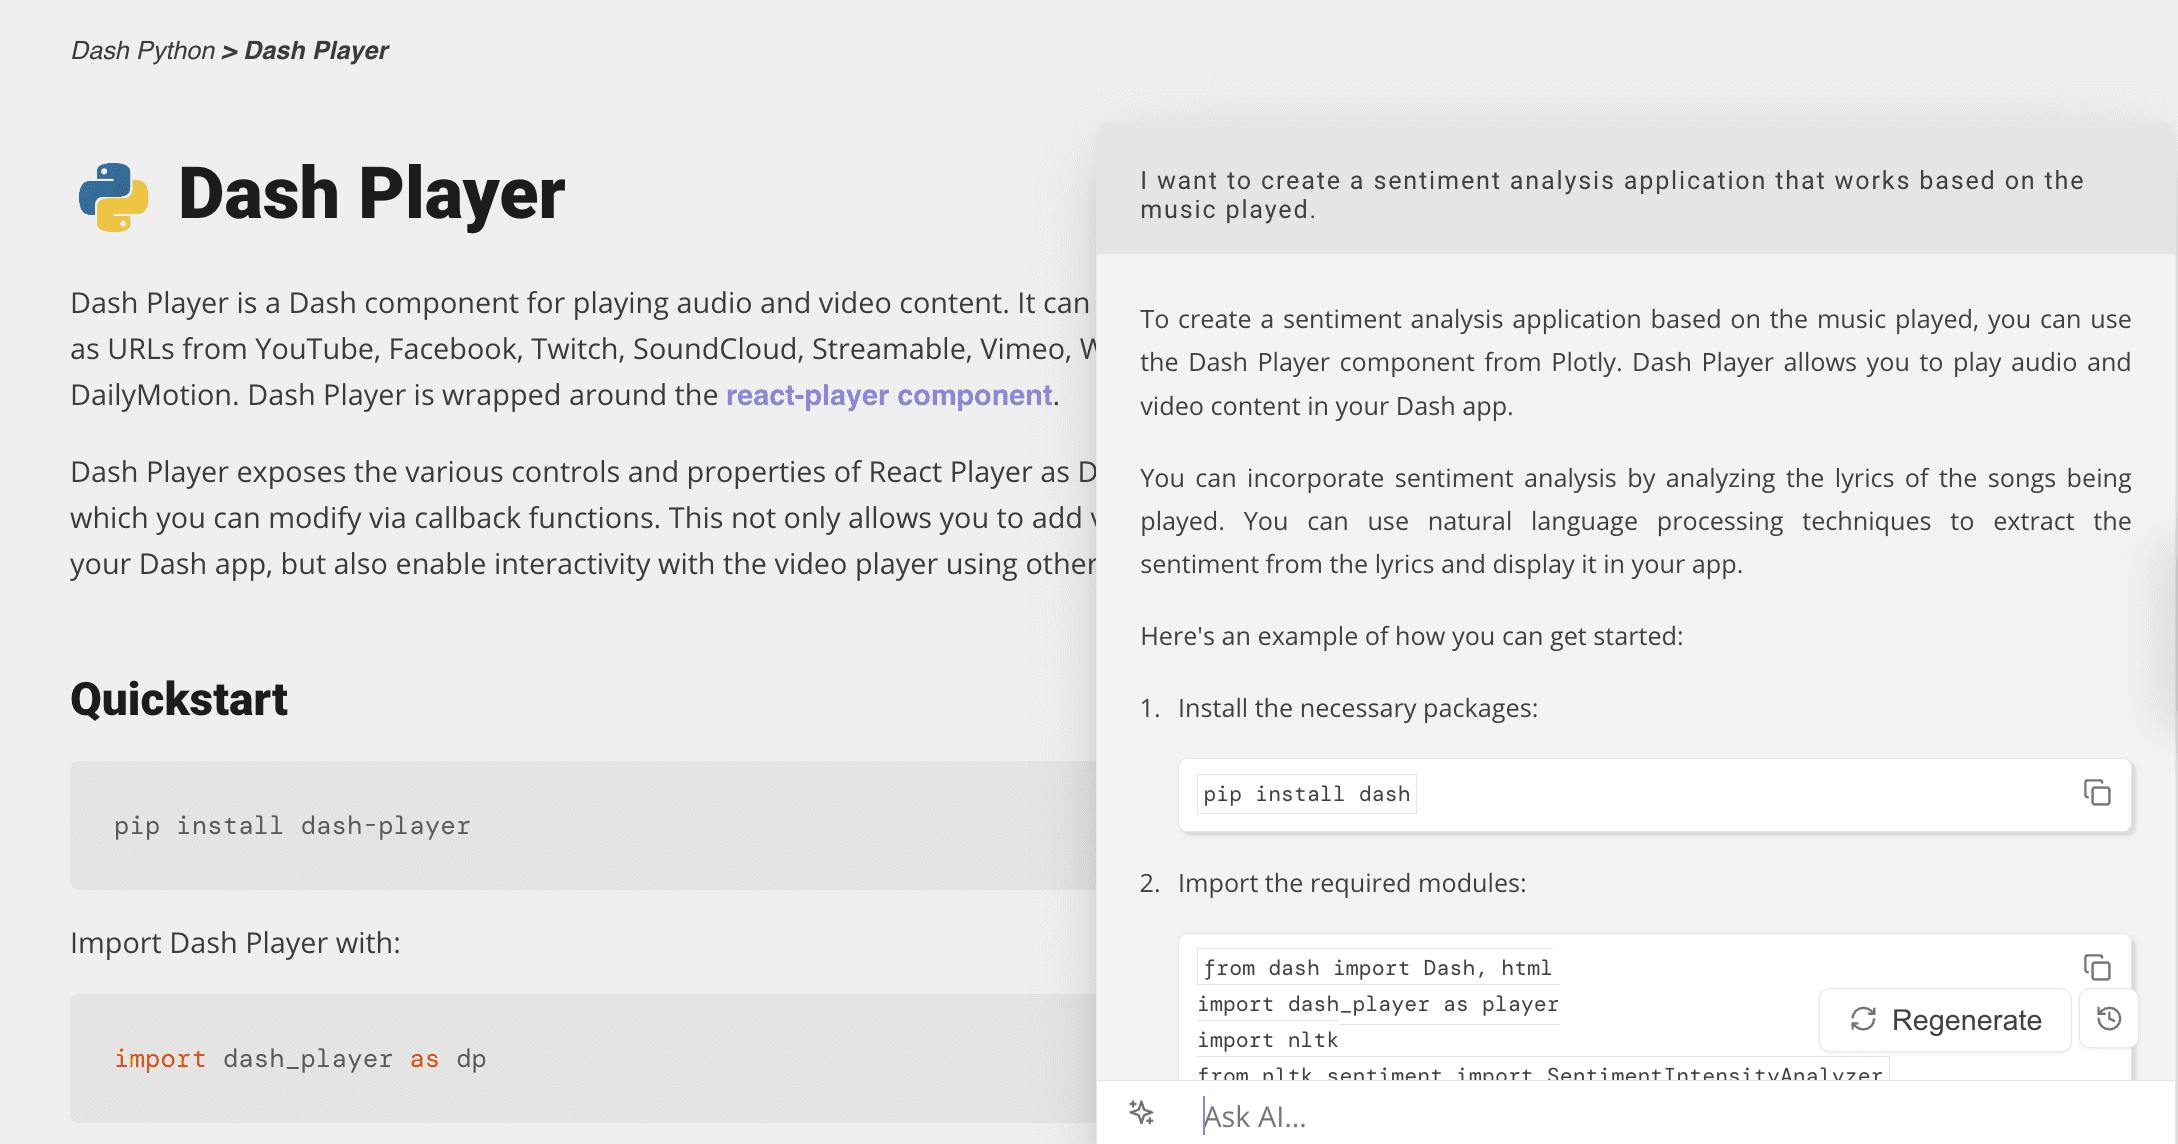Click the Regenerate icon button
The width and height of the screenshot is (2178, 1144).
(1864, 1019)
